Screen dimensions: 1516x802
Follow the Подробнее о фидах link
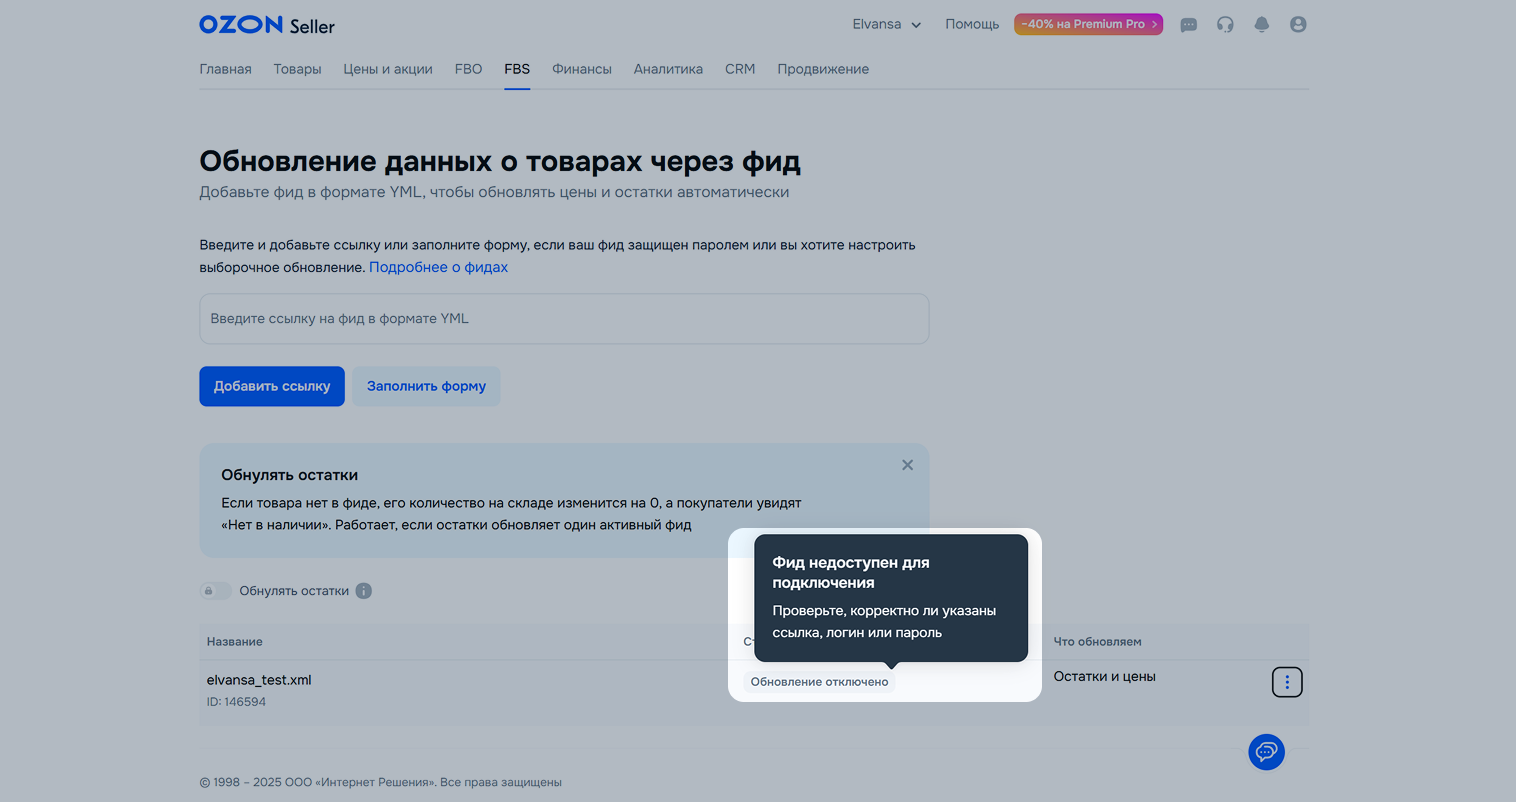tap(438, 267)
